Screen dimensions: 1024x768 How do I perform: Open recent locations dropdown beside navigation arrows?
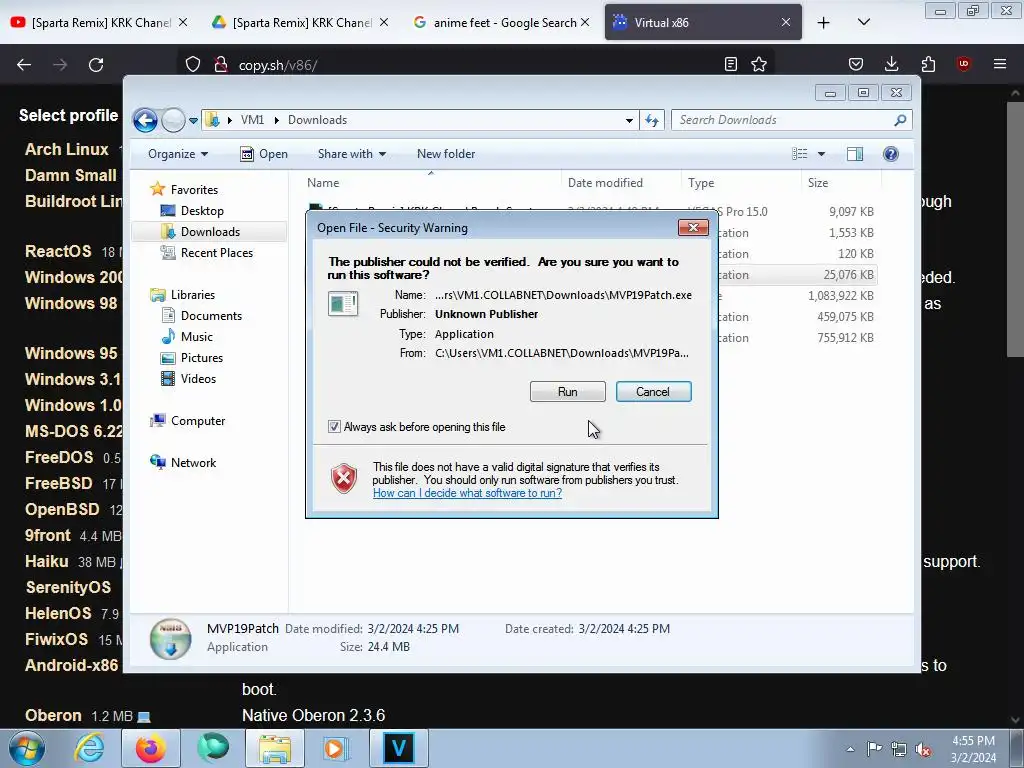coord(193,121)
